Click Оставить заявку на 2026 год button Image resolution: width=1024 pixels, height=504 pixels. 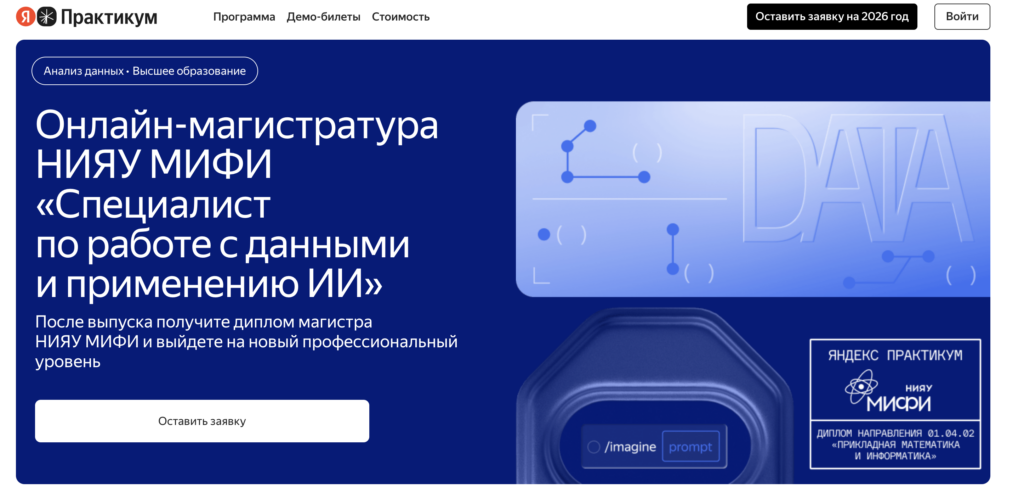(x=832, y=17)
